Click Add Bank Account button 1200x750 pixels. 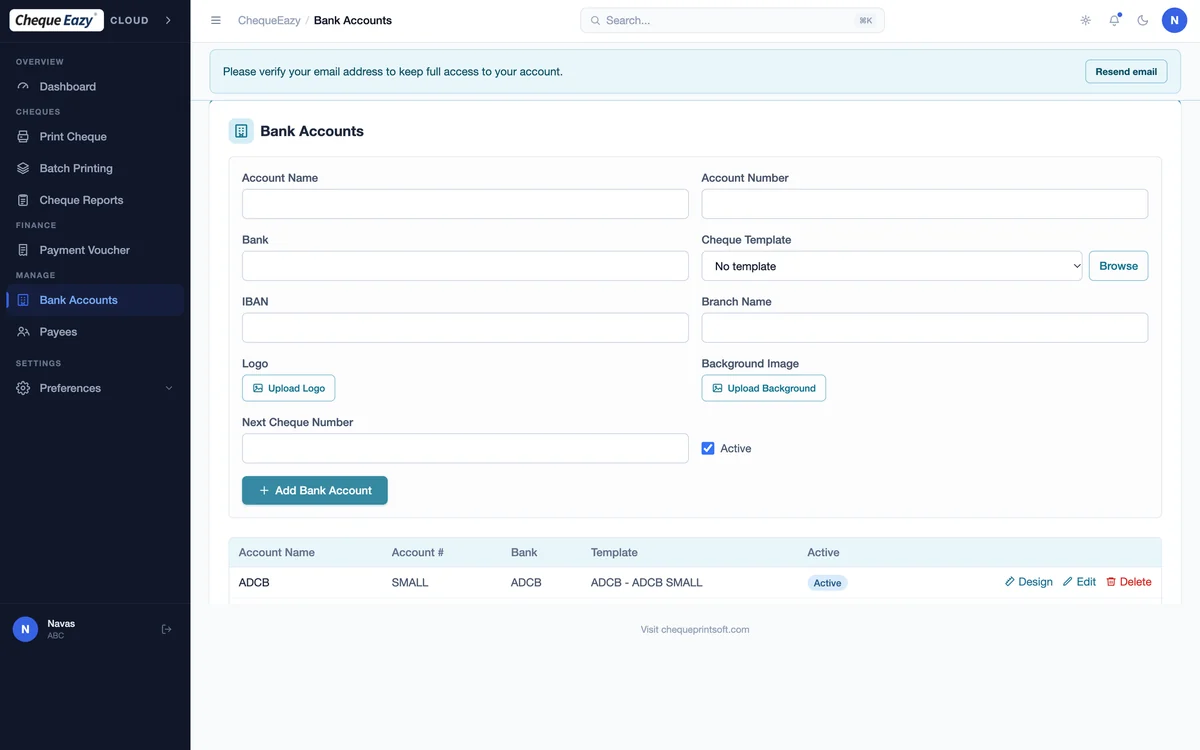coord(315,491)
